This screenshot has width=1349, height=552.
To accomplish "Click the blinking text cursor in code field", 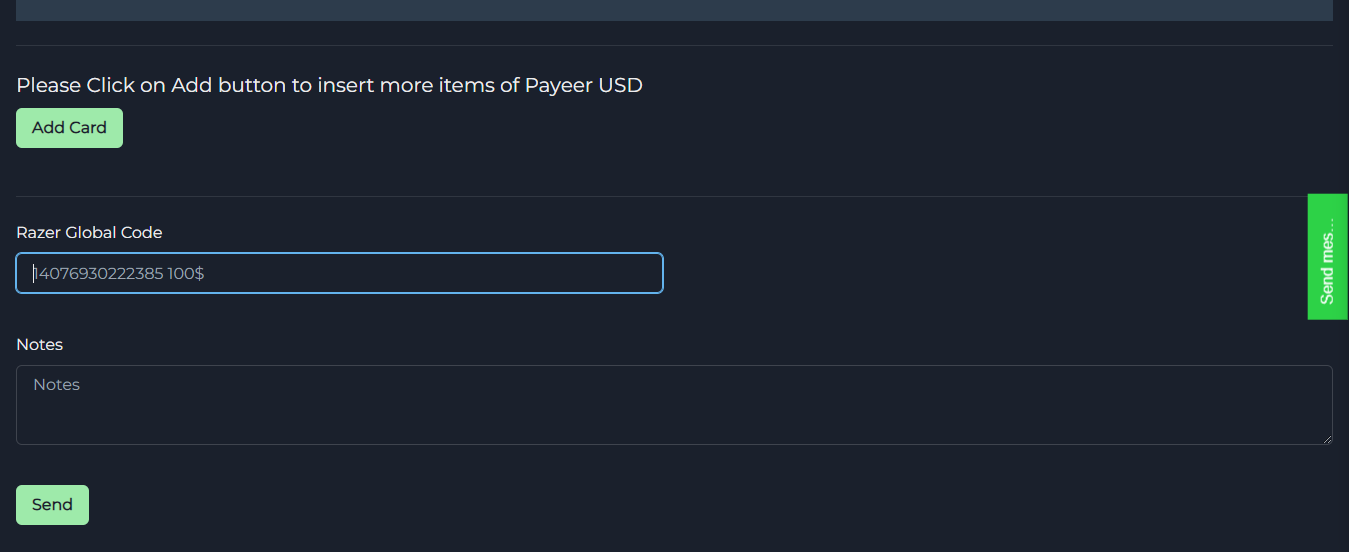I will tap(33, 273).
